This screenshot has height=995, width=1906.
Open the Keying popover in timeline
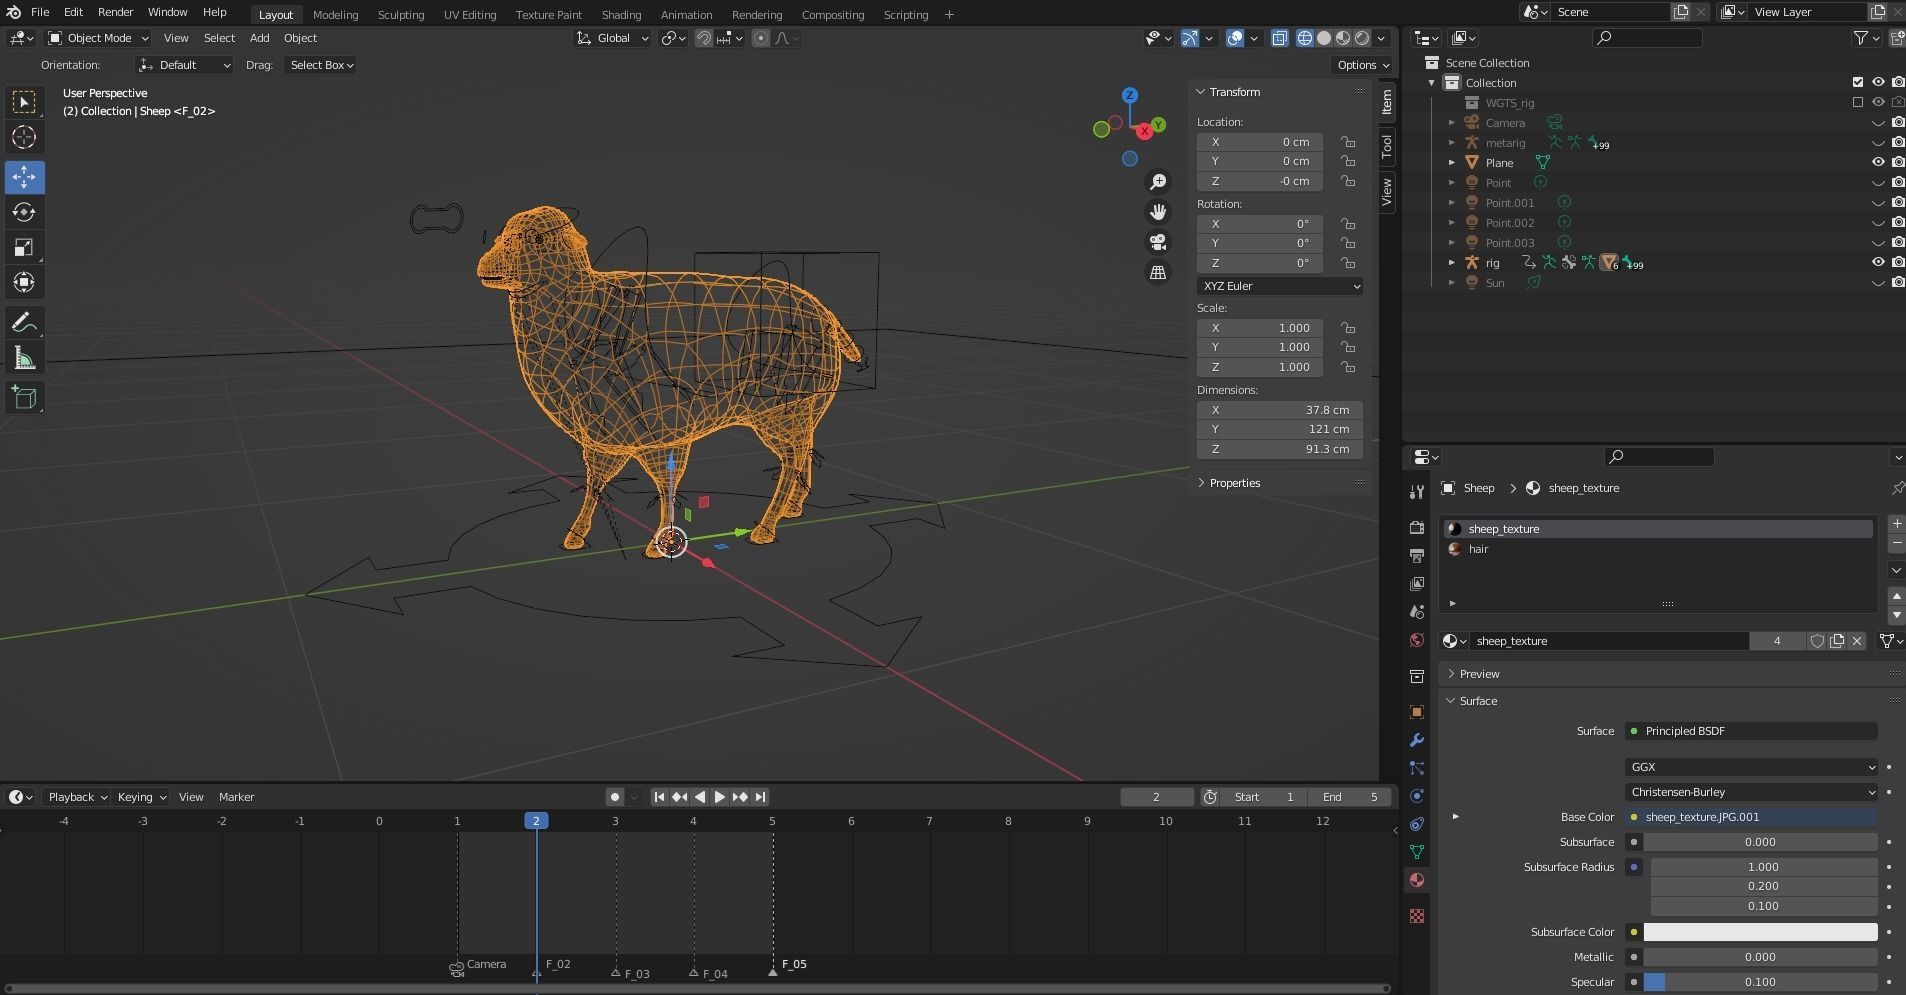141,797
